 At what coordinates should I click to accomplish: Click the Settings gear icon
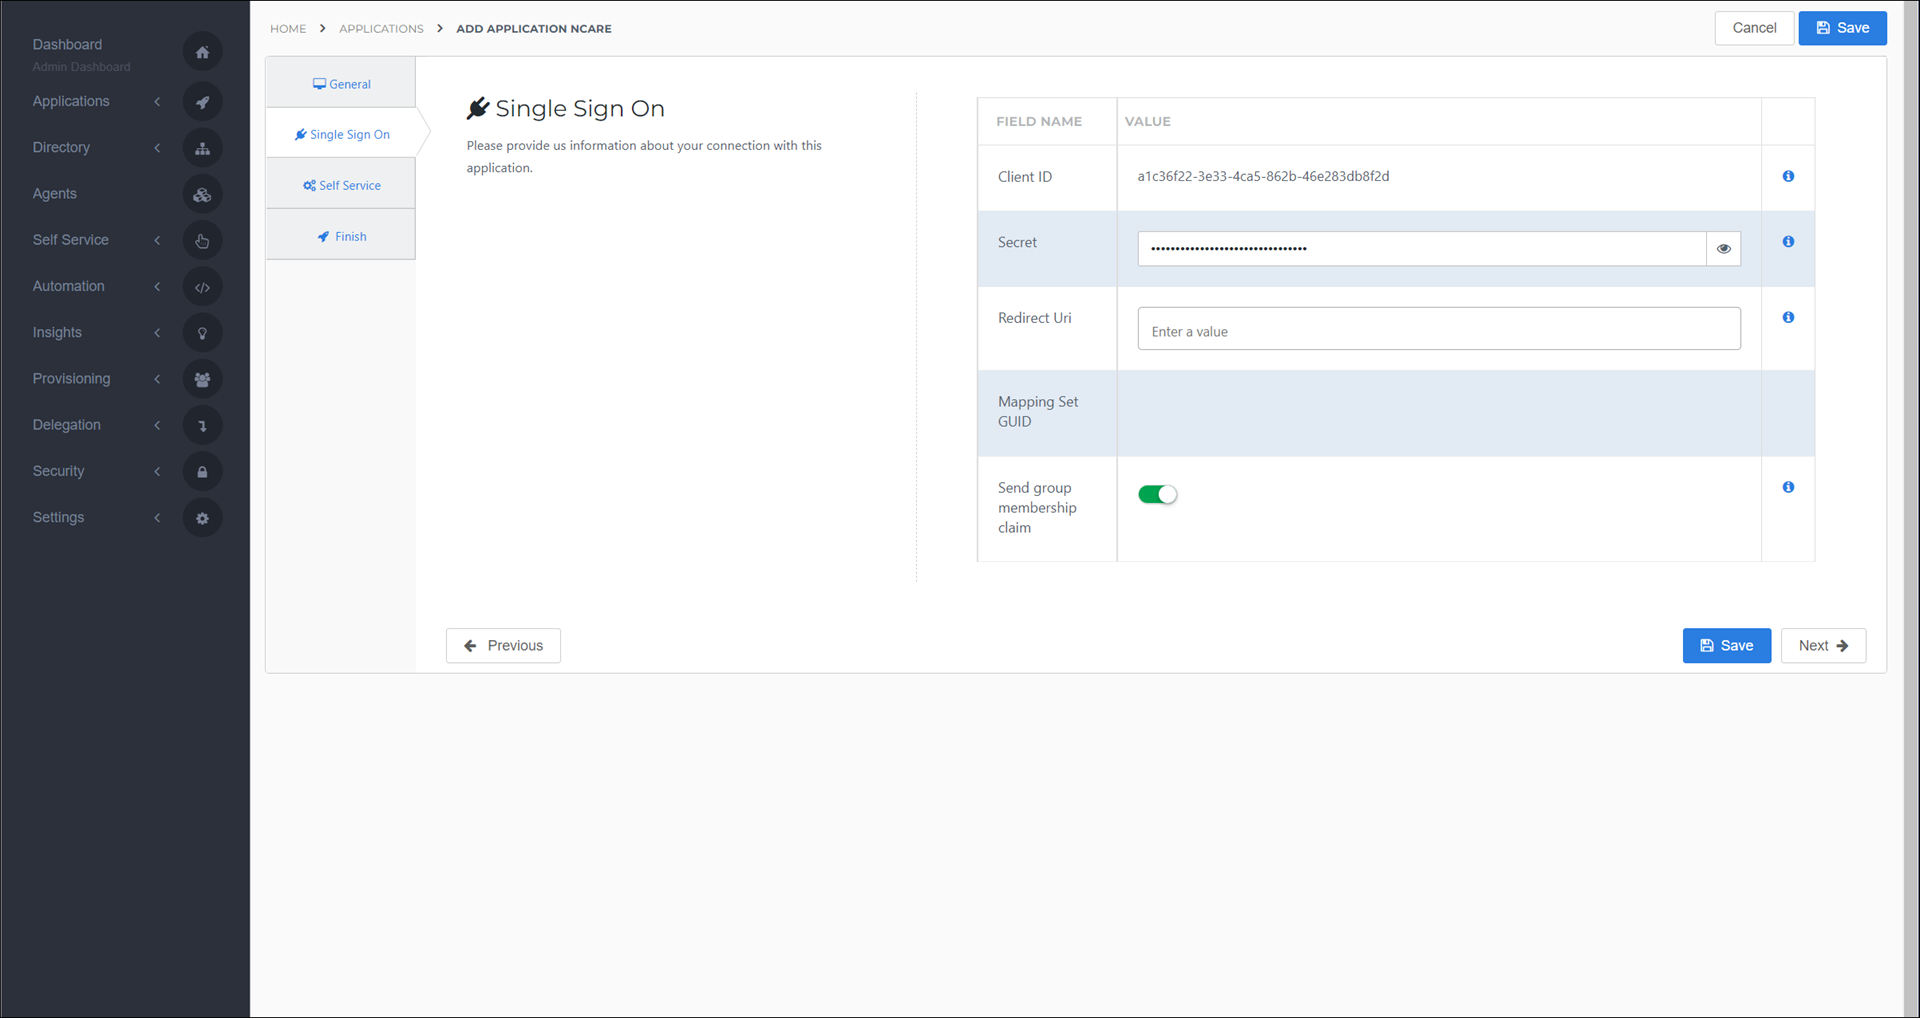point(202,518)
